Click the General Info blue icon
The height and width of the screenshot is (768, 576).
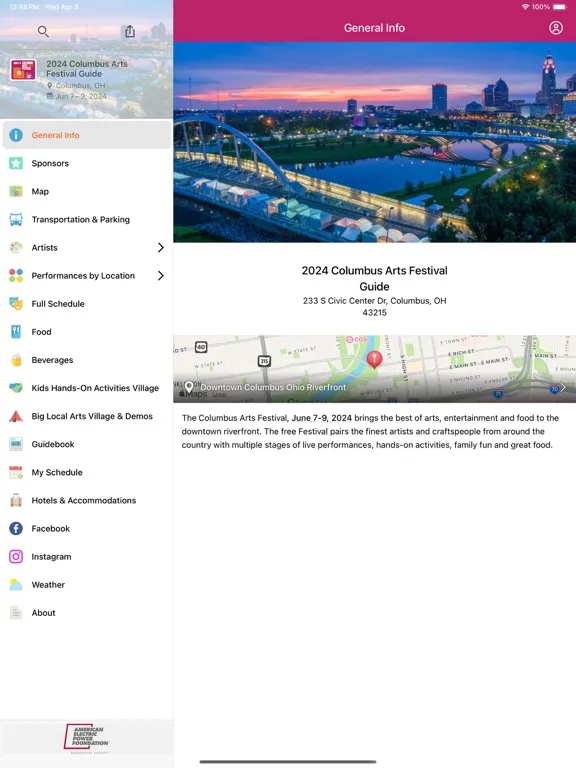tap(16, 135)
